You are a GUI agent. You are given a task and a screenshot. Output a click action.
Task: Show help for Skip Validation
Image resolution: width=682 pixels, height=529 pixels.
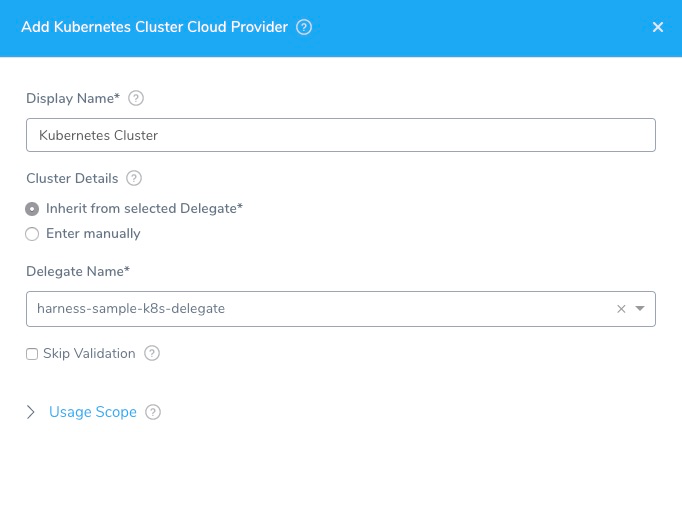click(152, 353)
